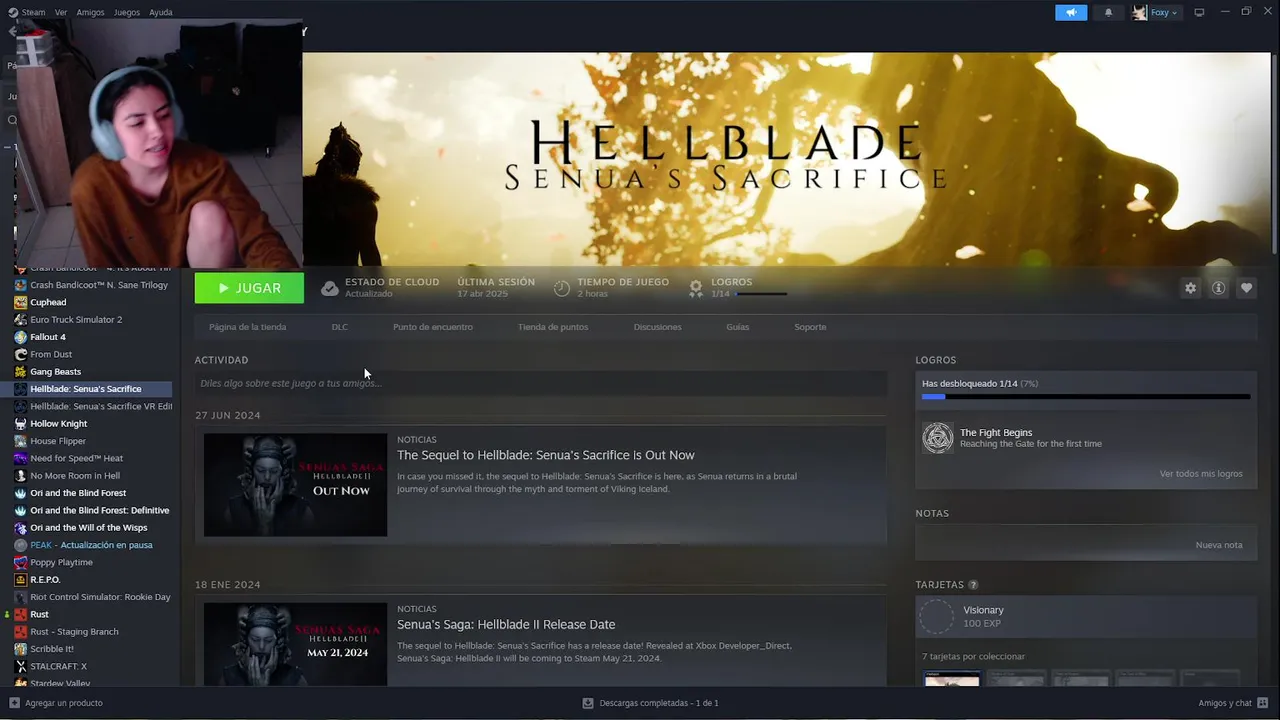1280x720 pixels.
Task: Click the Scribble It! game icon
Action: coord(21,649)
